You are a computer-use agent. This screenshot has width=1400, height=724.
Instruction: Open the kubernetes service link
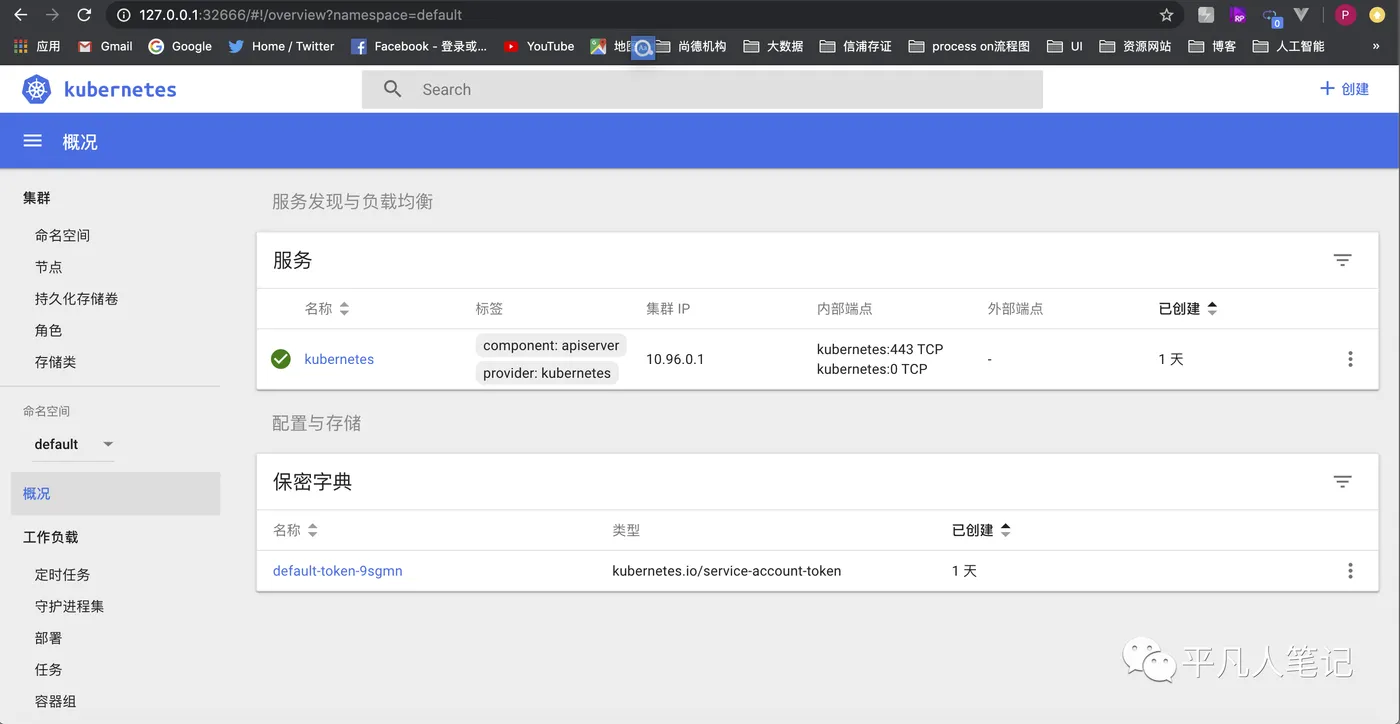pos(339,359)
